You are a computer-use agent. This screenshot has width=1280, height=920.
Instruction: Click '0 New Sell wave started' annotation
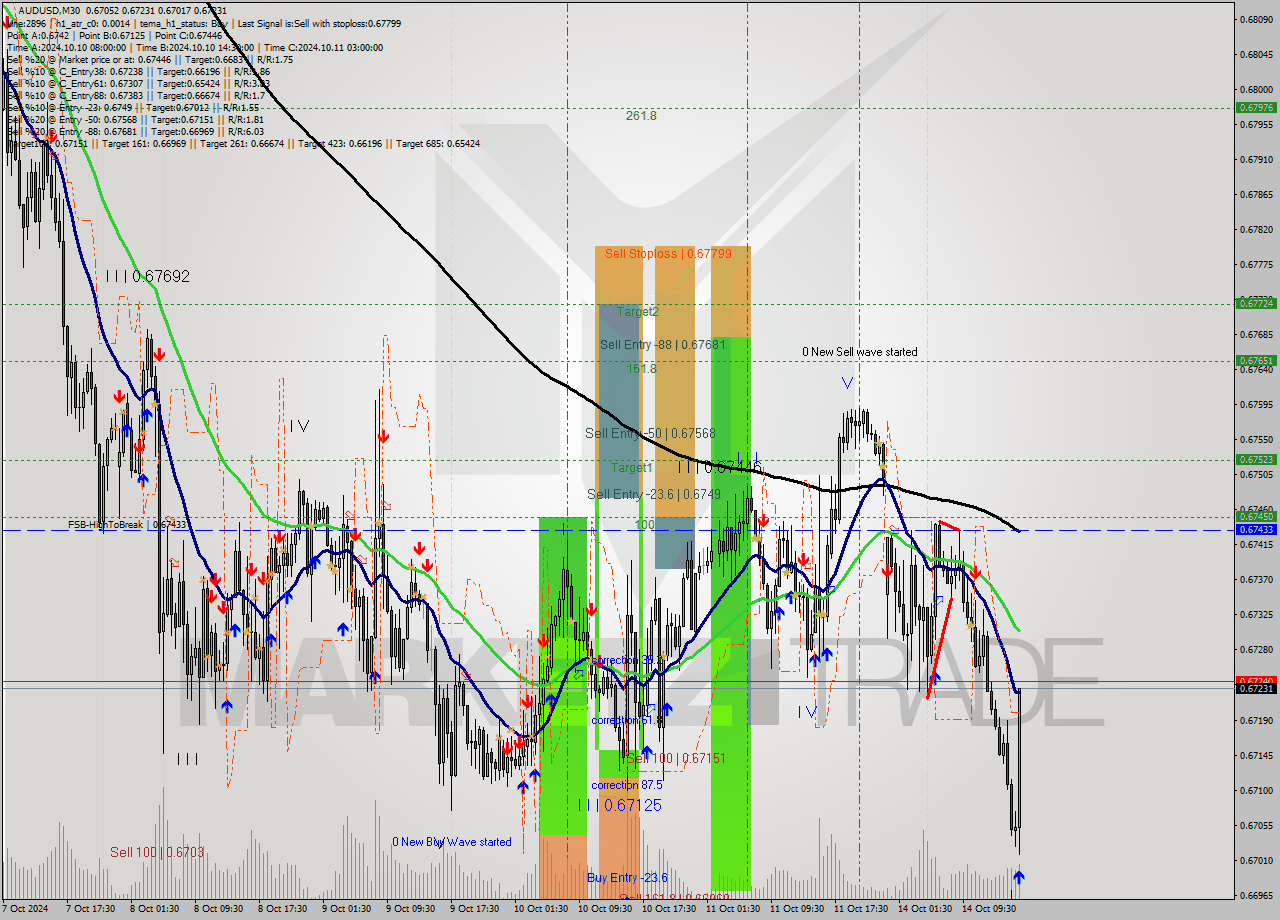pyautogui.click(x=860, y=352)
